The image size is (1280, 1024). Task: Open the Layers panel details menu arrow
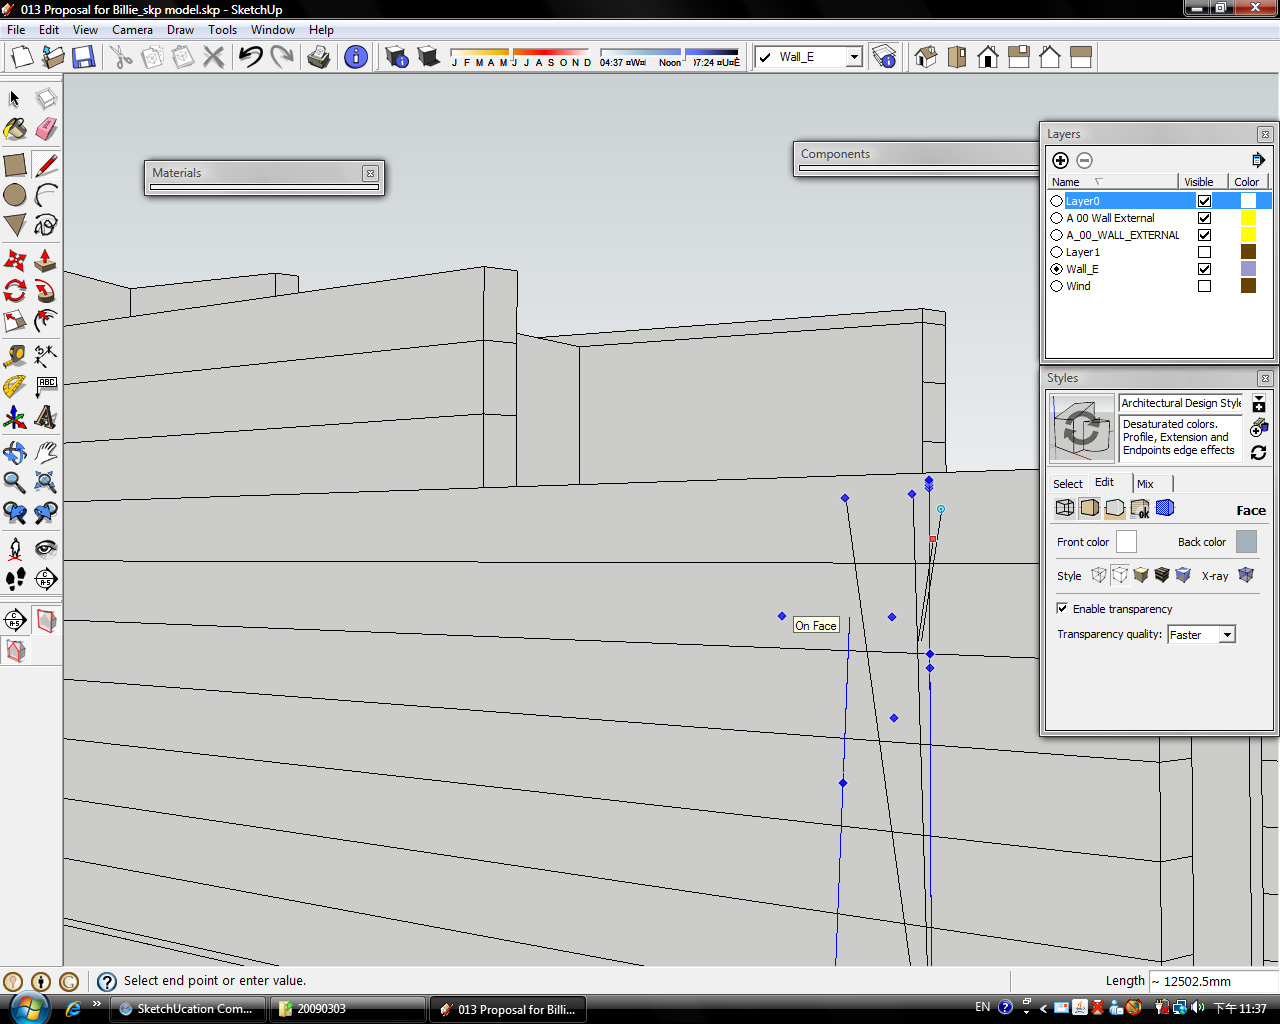(x=1258, y=160)
